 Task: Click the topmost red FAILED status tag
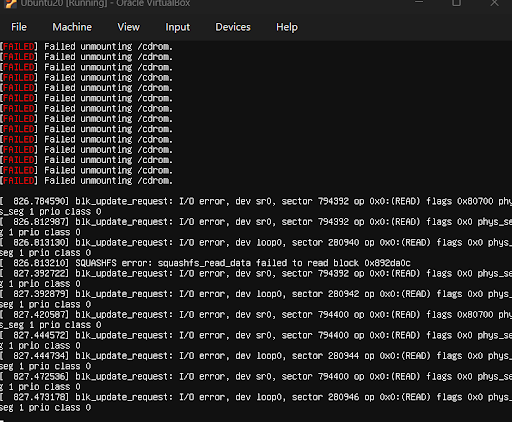tap(19, 46)
